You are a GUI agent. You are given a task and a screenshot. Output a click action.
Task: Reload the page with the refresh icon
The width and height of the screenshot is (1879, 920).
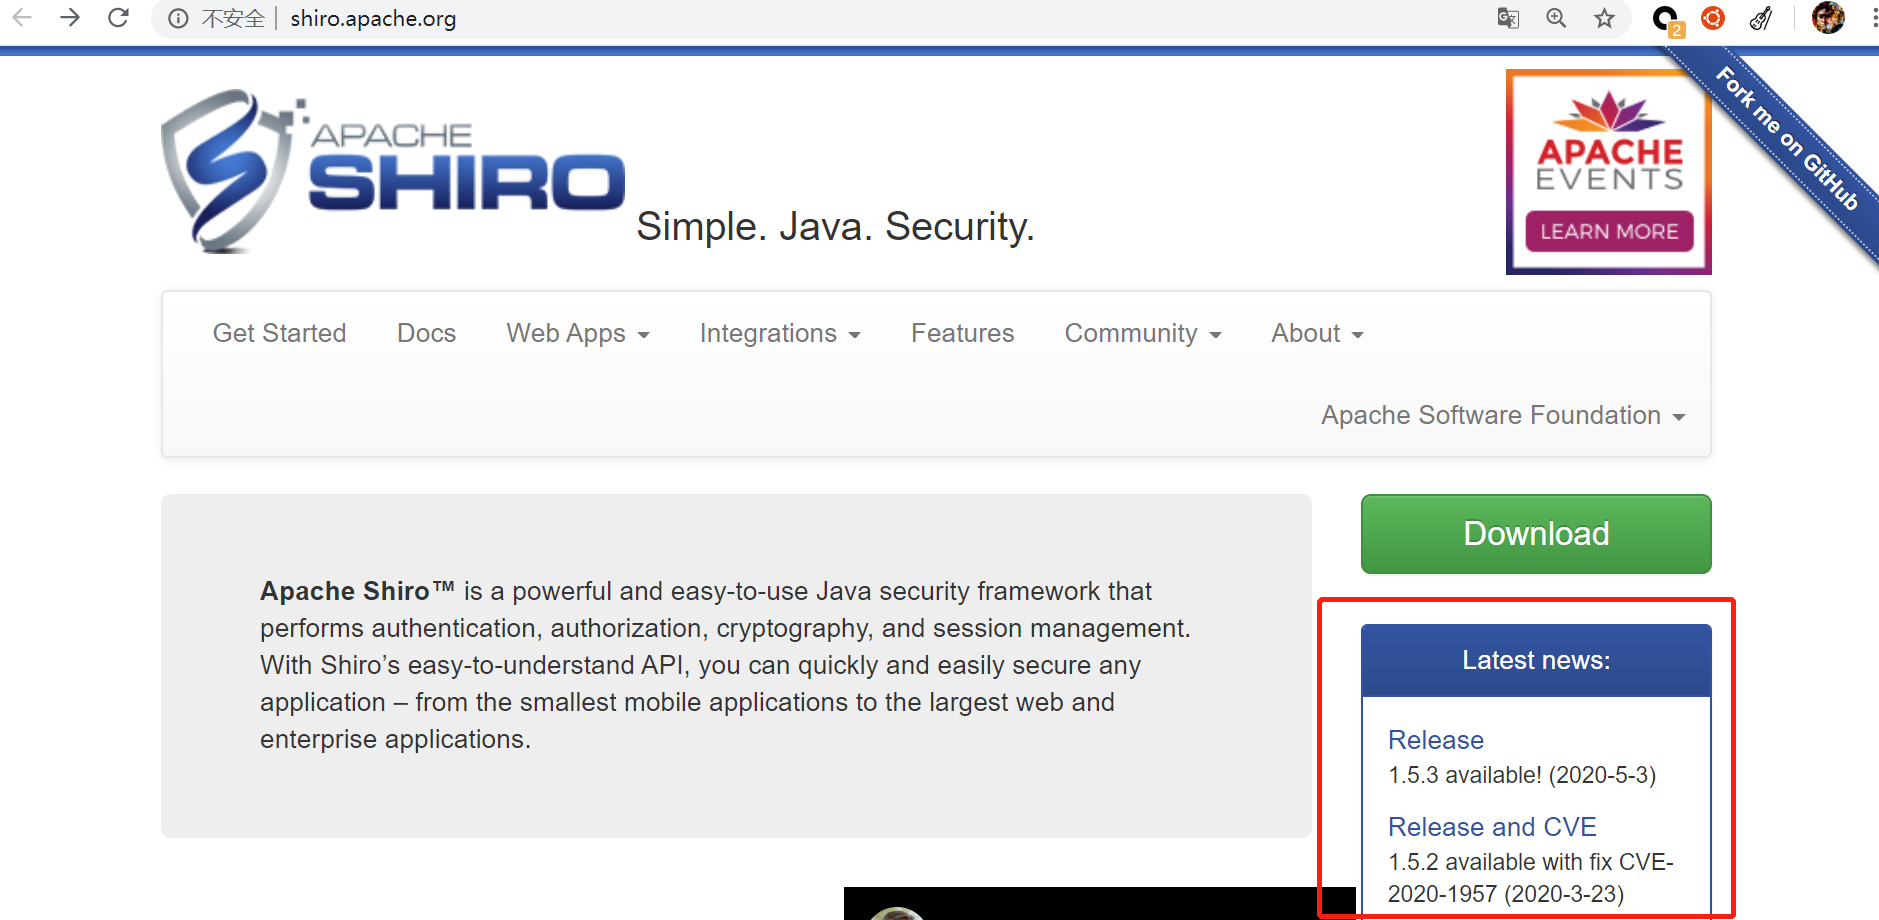pos(118,18)
